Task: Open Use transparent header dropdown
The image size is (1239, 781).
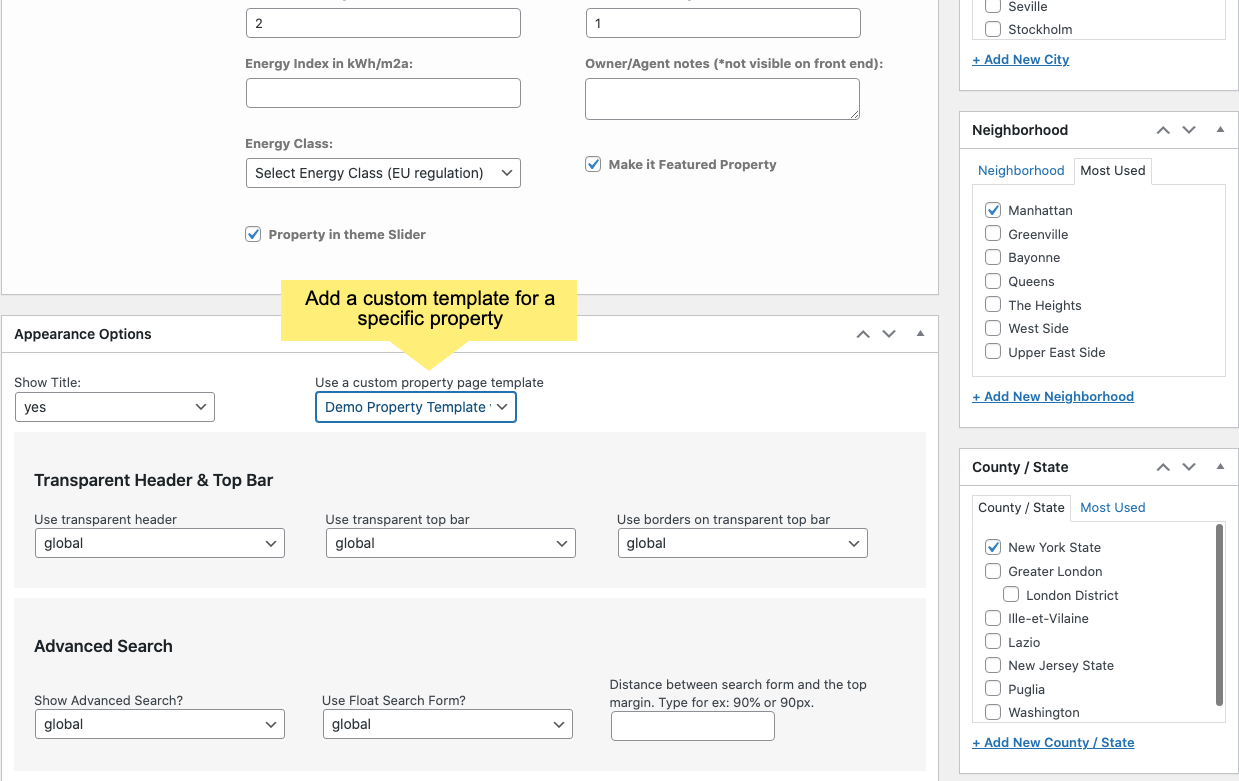Action: click(x=160, y=543)
